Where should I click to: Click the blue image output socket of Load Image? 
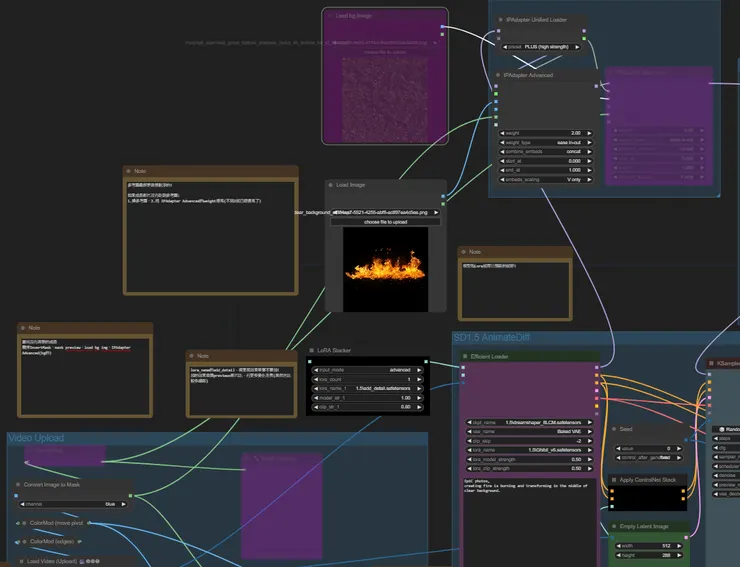click(443, 196)
